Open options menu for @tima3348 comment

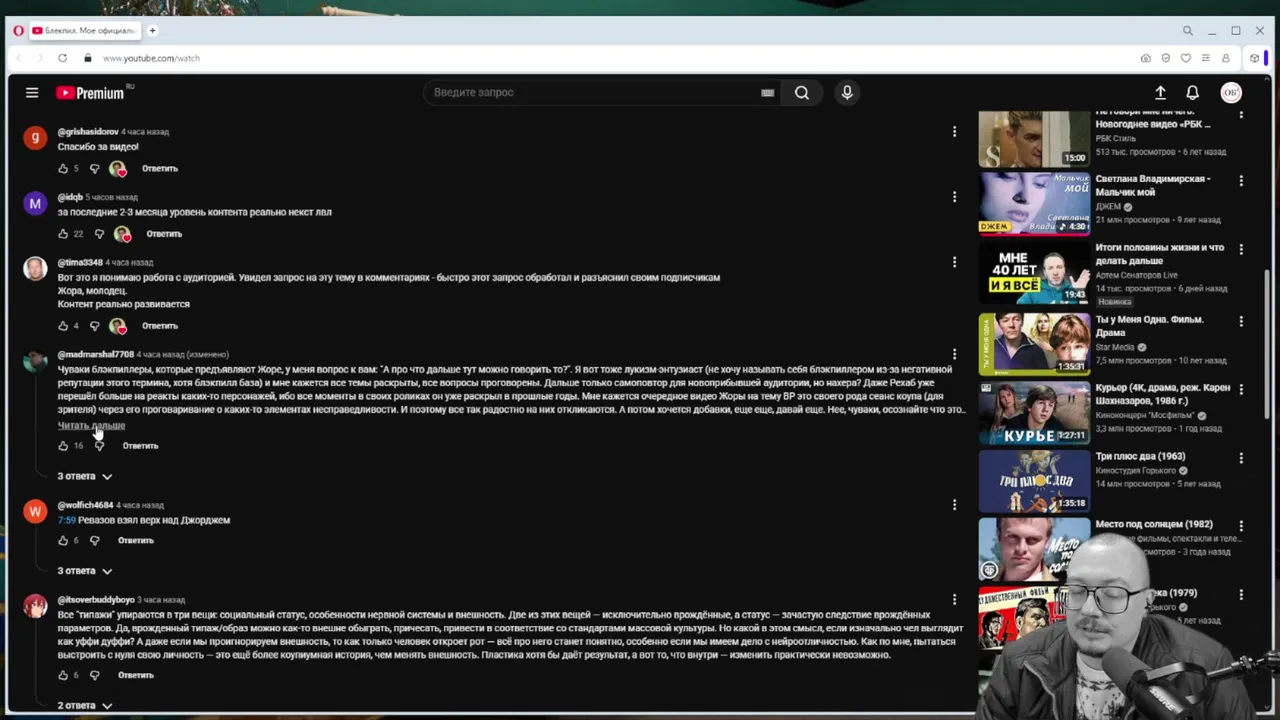(954, 262)
